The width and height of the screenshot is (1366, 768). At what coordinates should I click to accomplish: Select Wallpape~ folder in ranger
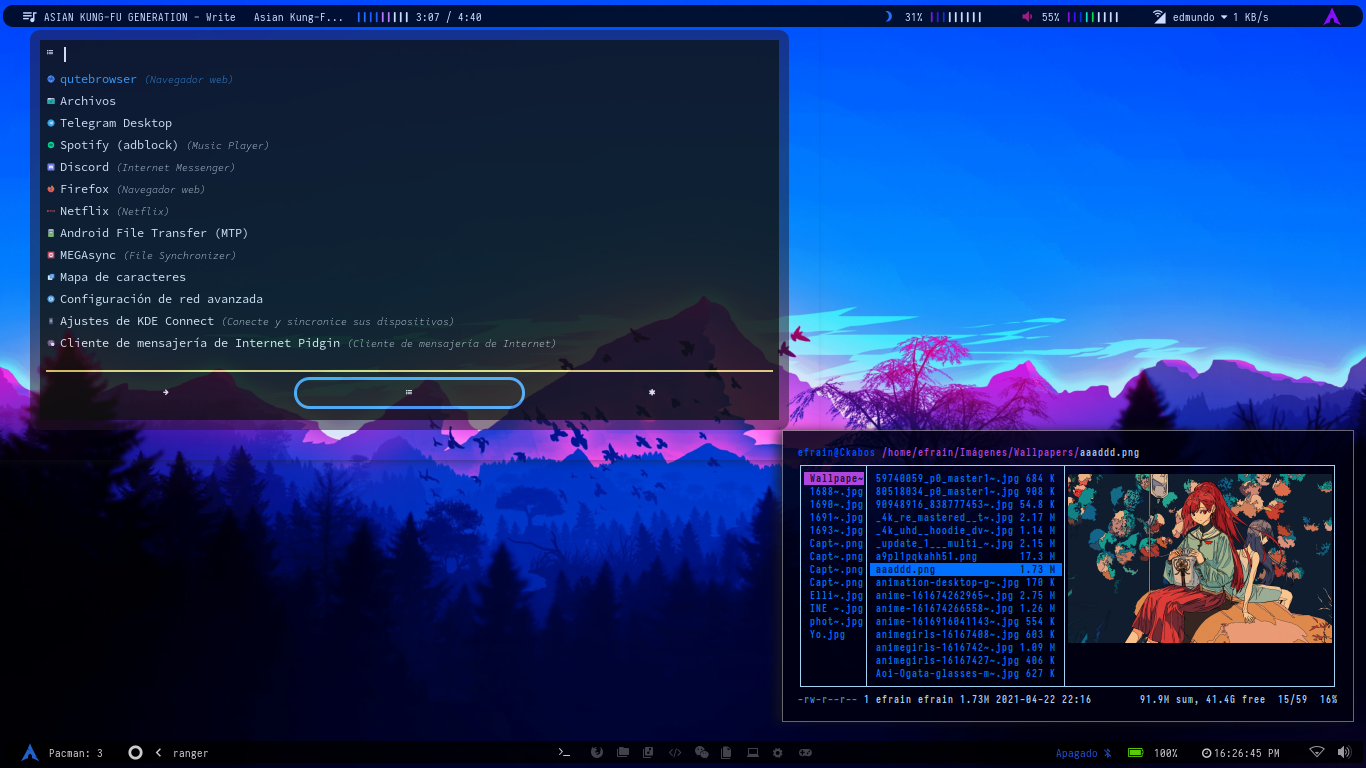pyautogui.click(x=834, y=479)
